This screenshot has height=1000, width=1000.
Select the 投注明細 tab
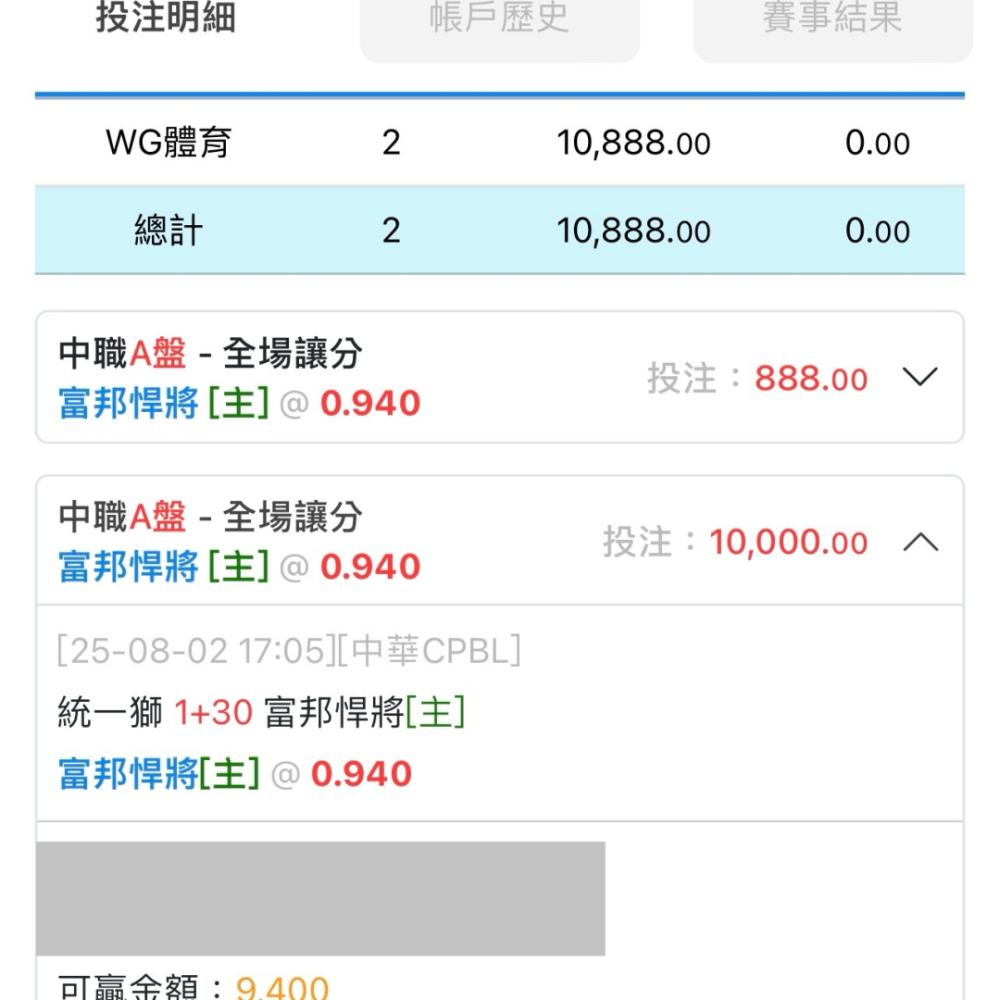[x=166, y=18]
